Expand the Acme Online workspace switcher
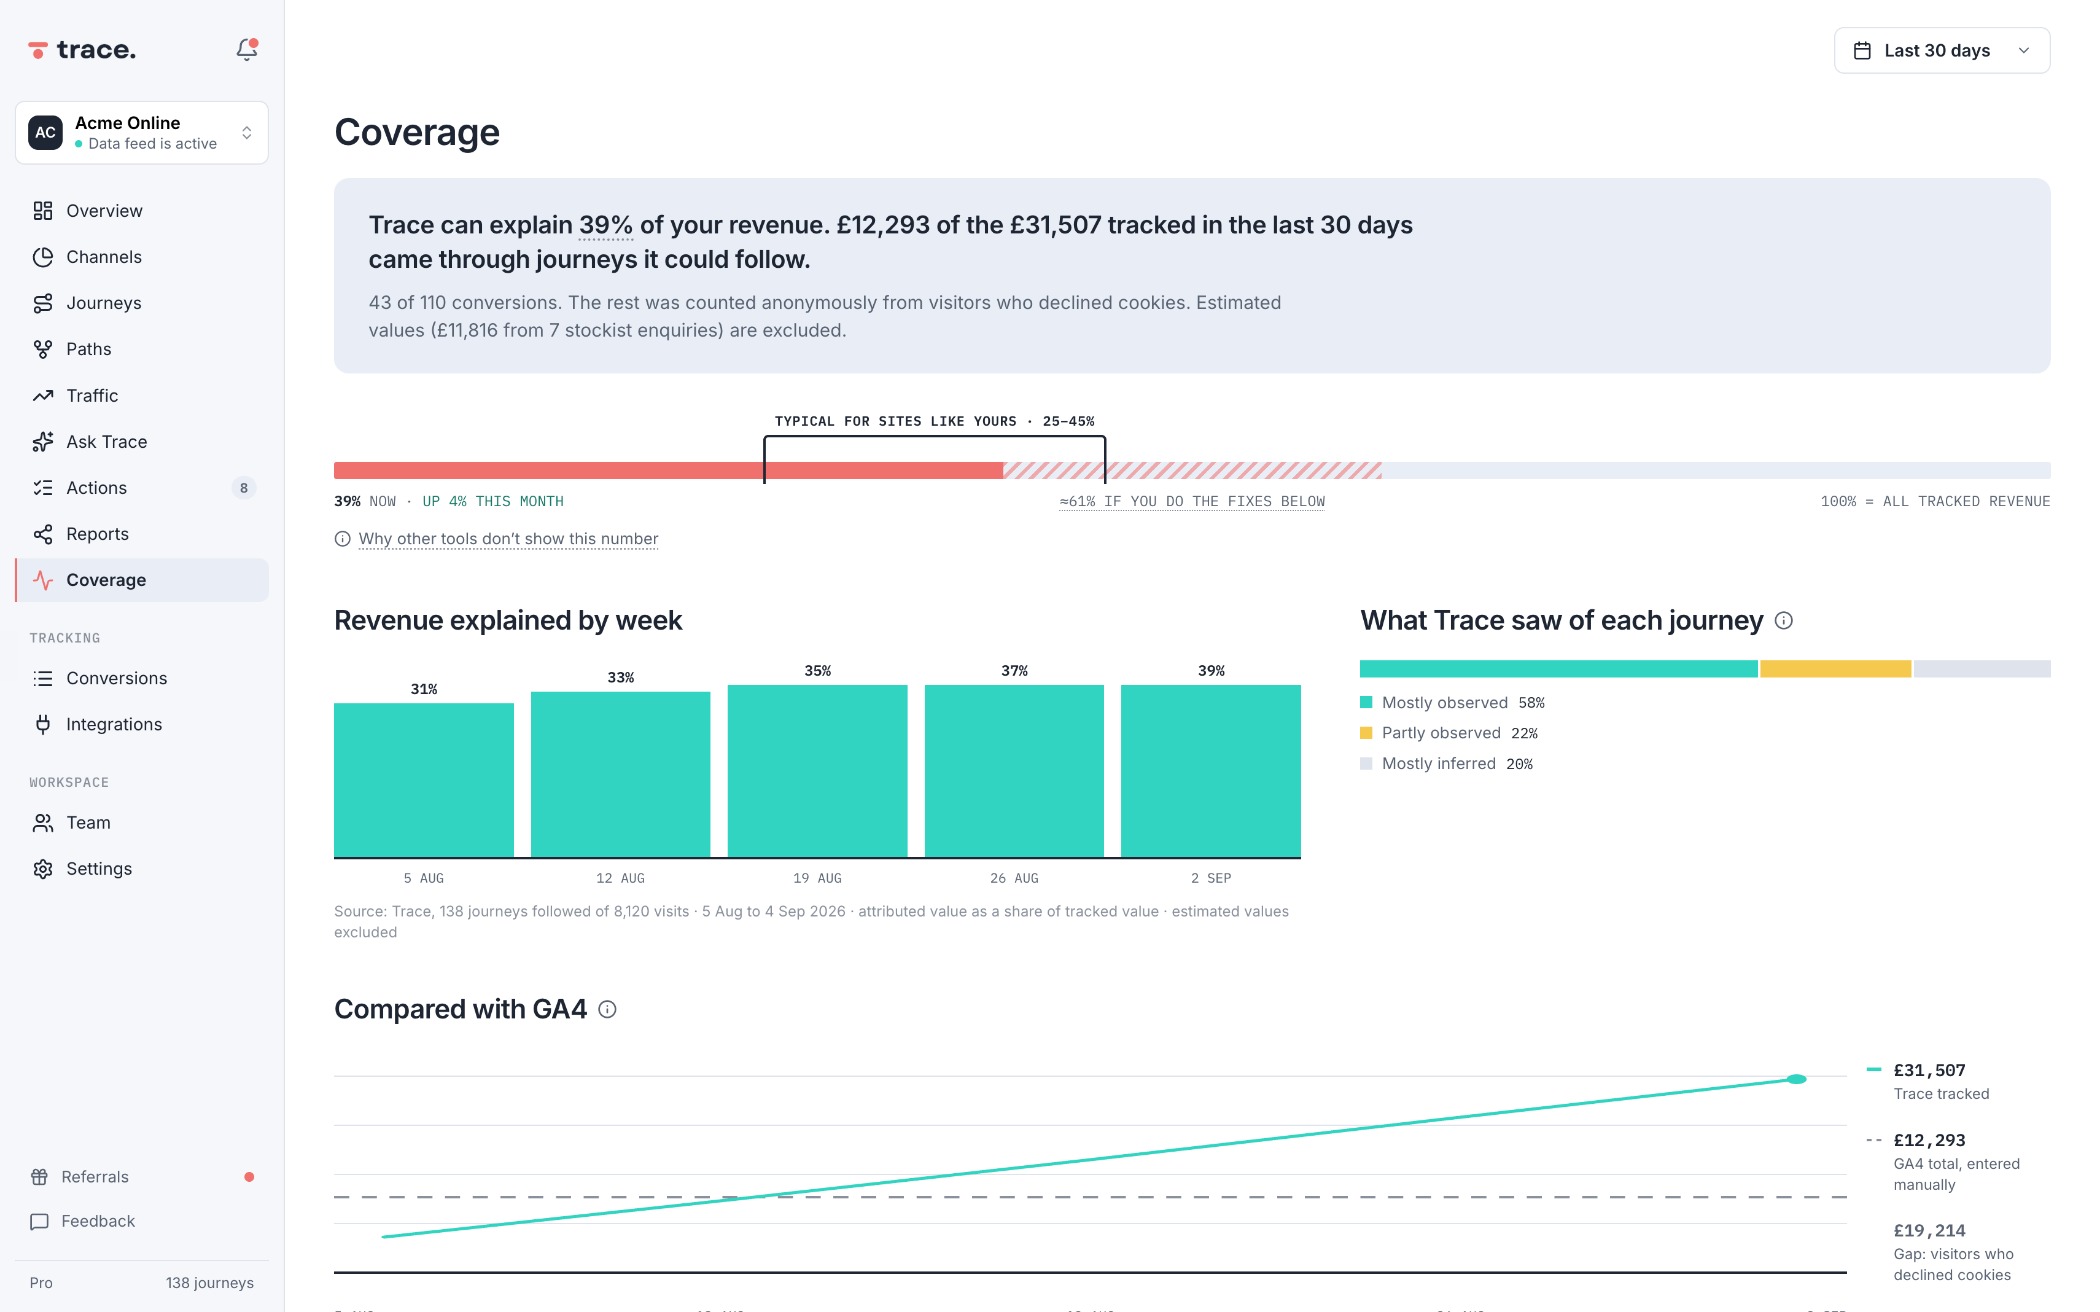Screen dimensions: 2100x1312 [142, 132]
